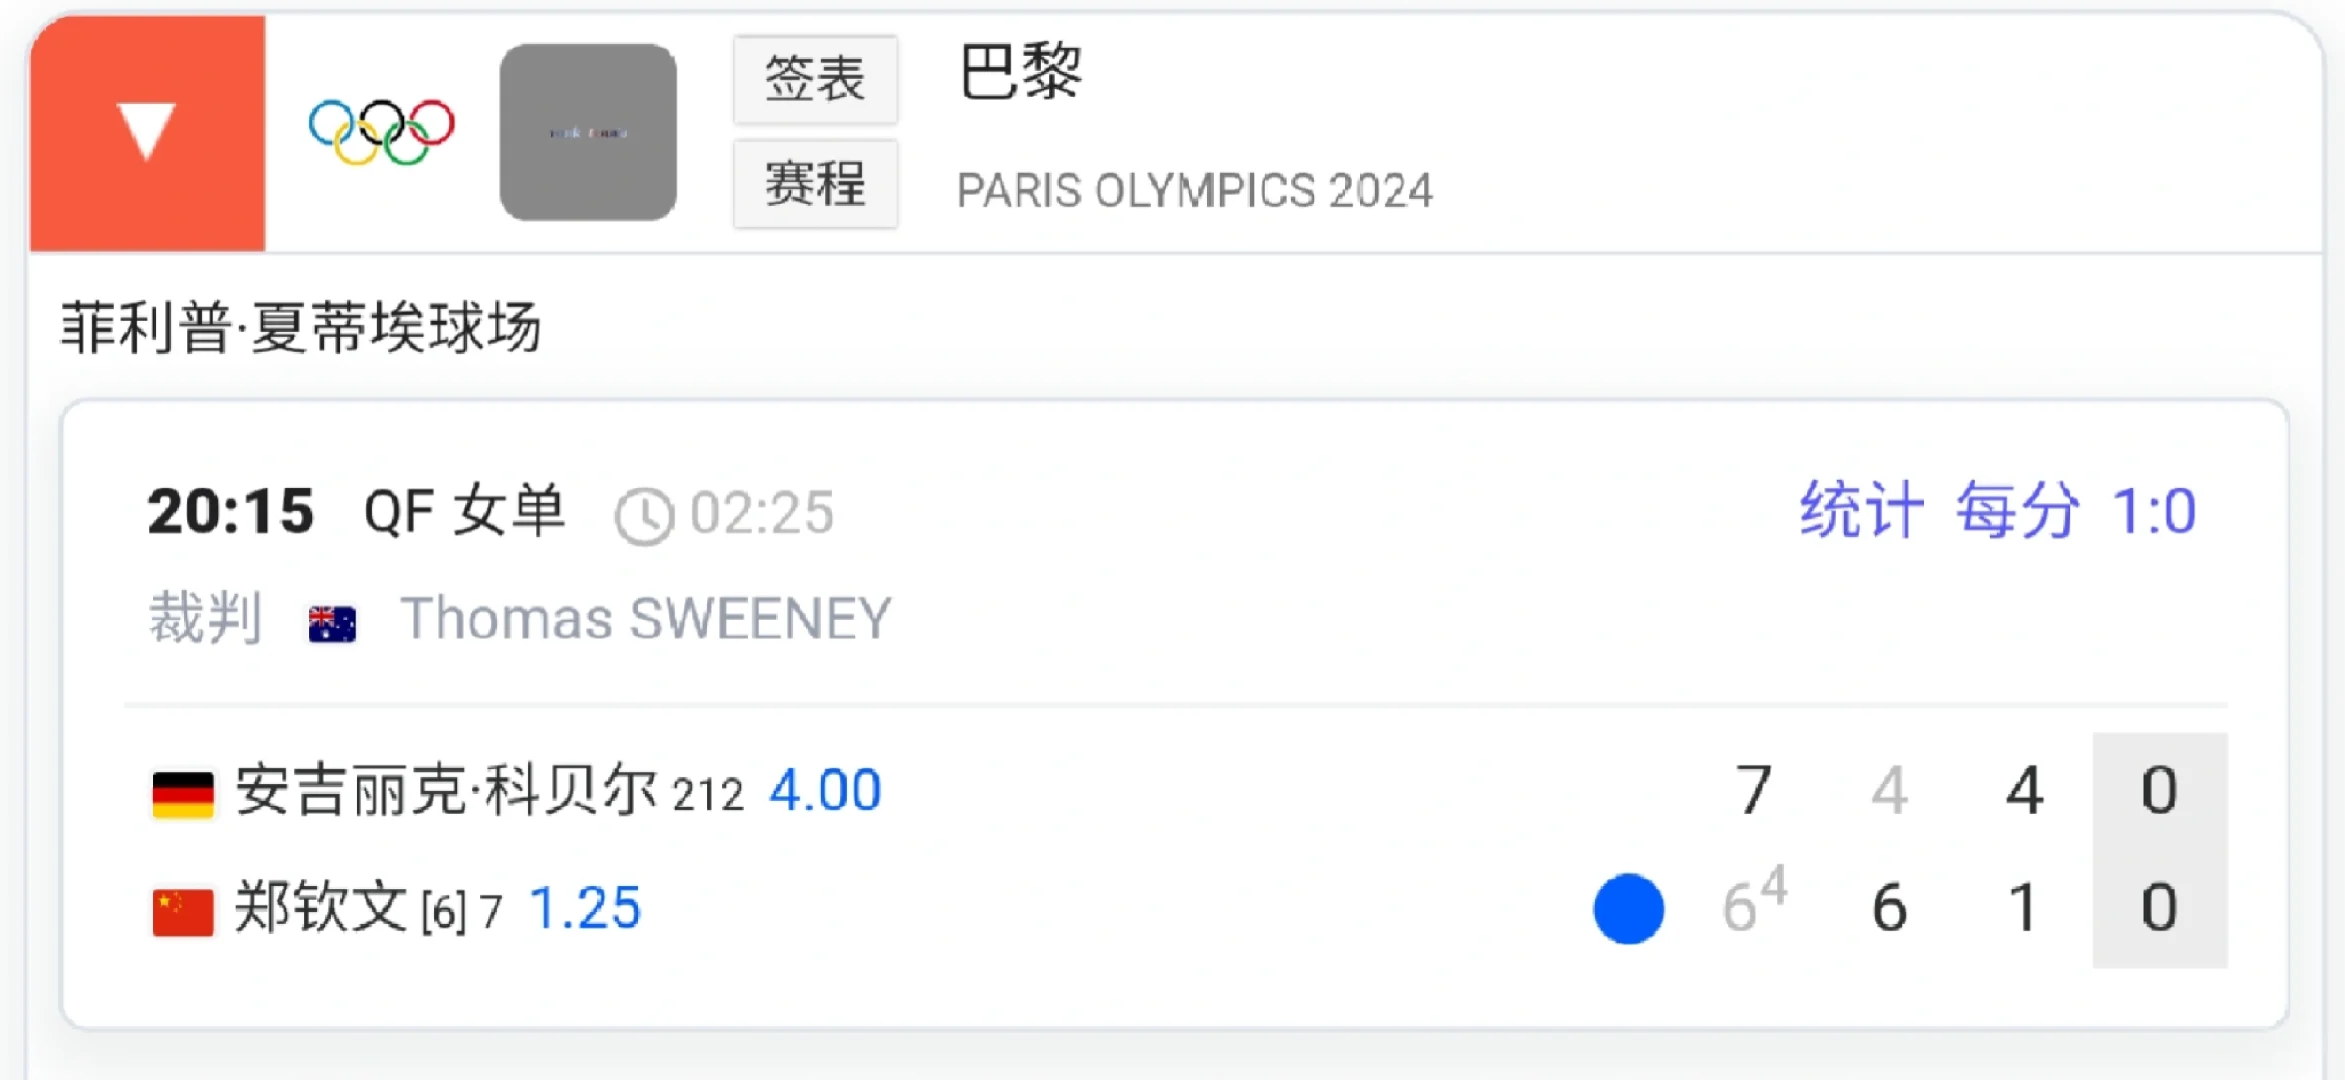
Task: Open the 签表 draw tab
Action: [815, 80]
